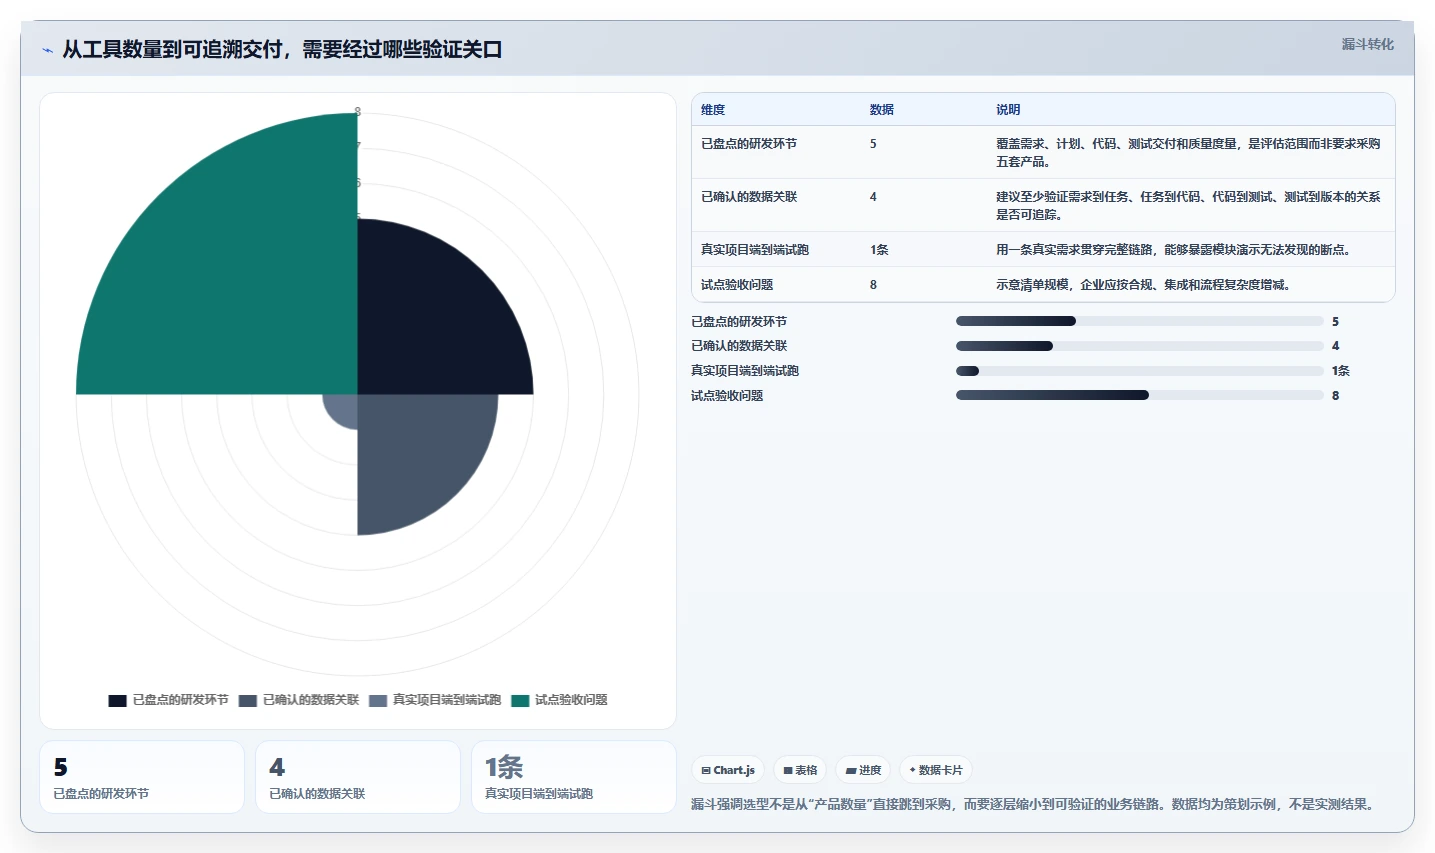
Task: Click the description starting 覆盖需求、计划
Action: tap(1188, 152)
